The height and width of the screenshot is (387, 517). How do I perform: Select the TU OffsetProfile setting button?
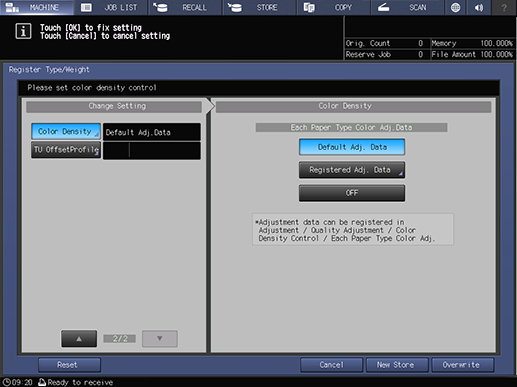(x=66, y=150)
